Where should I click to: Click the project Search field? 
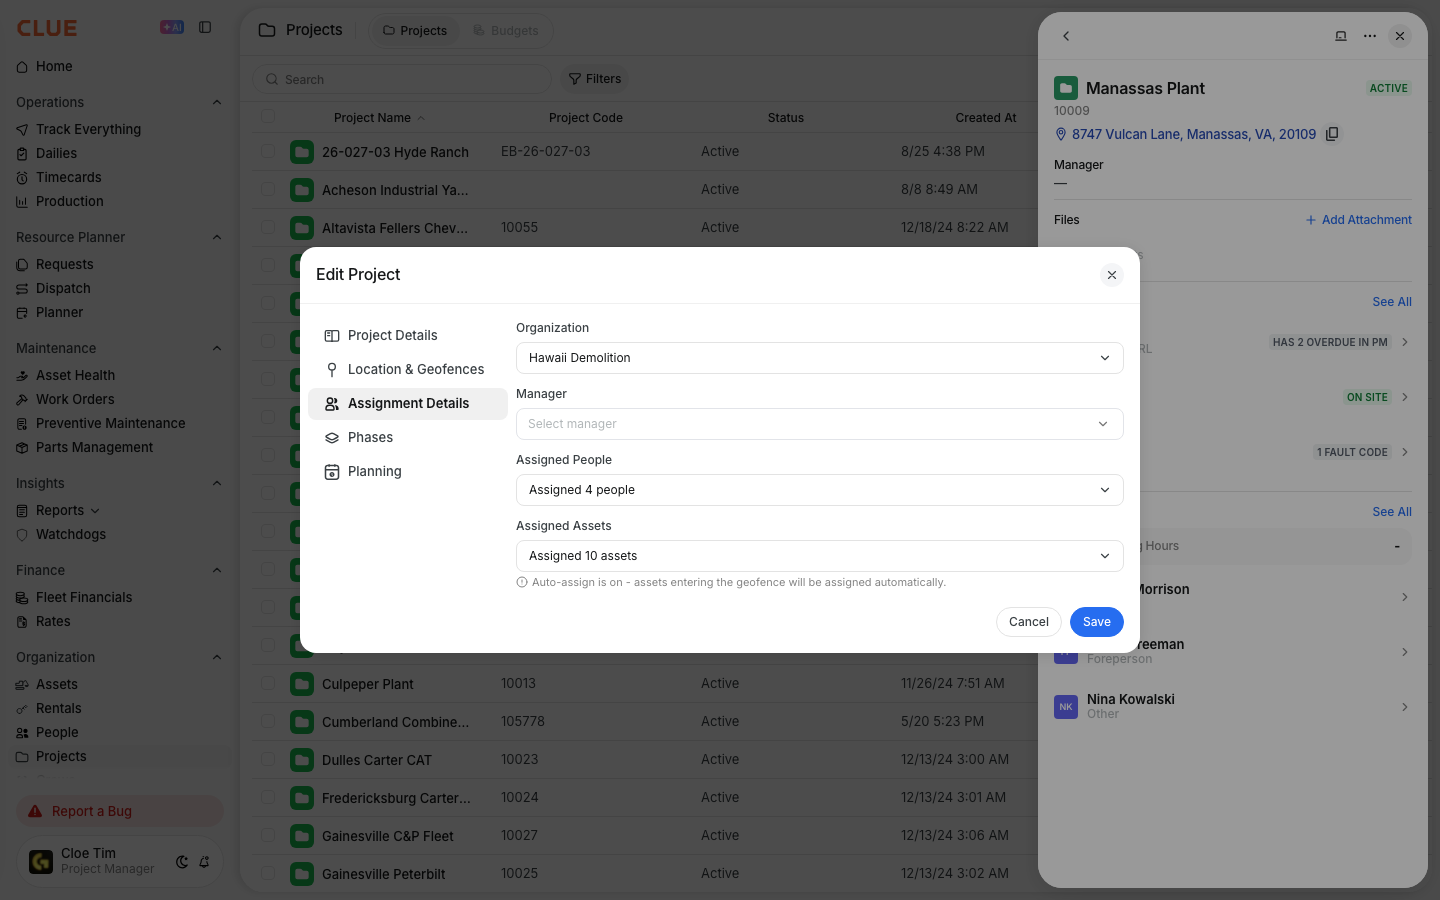click(402, 79)
